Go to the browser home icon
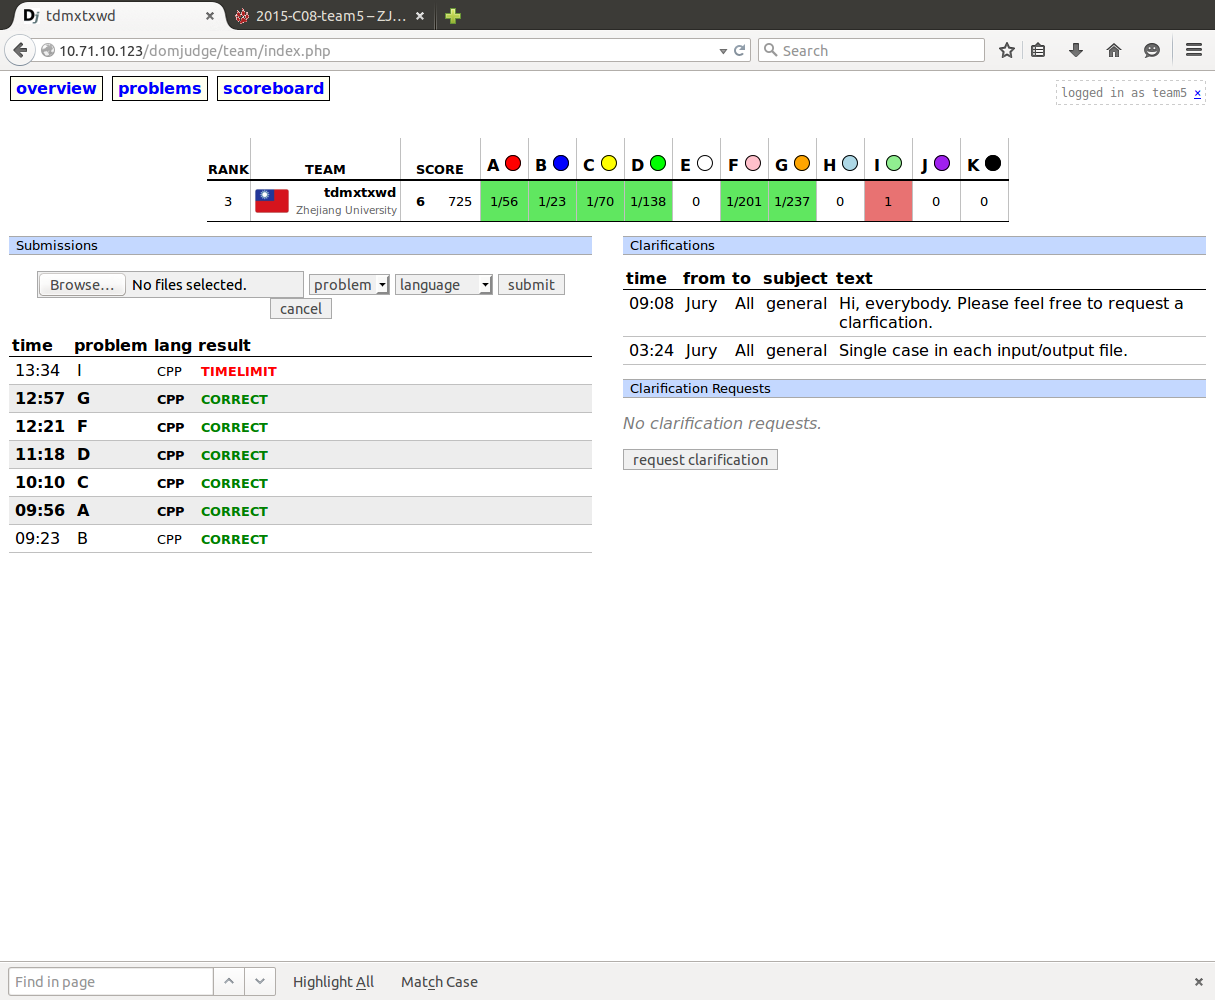 click(1114, 50)
